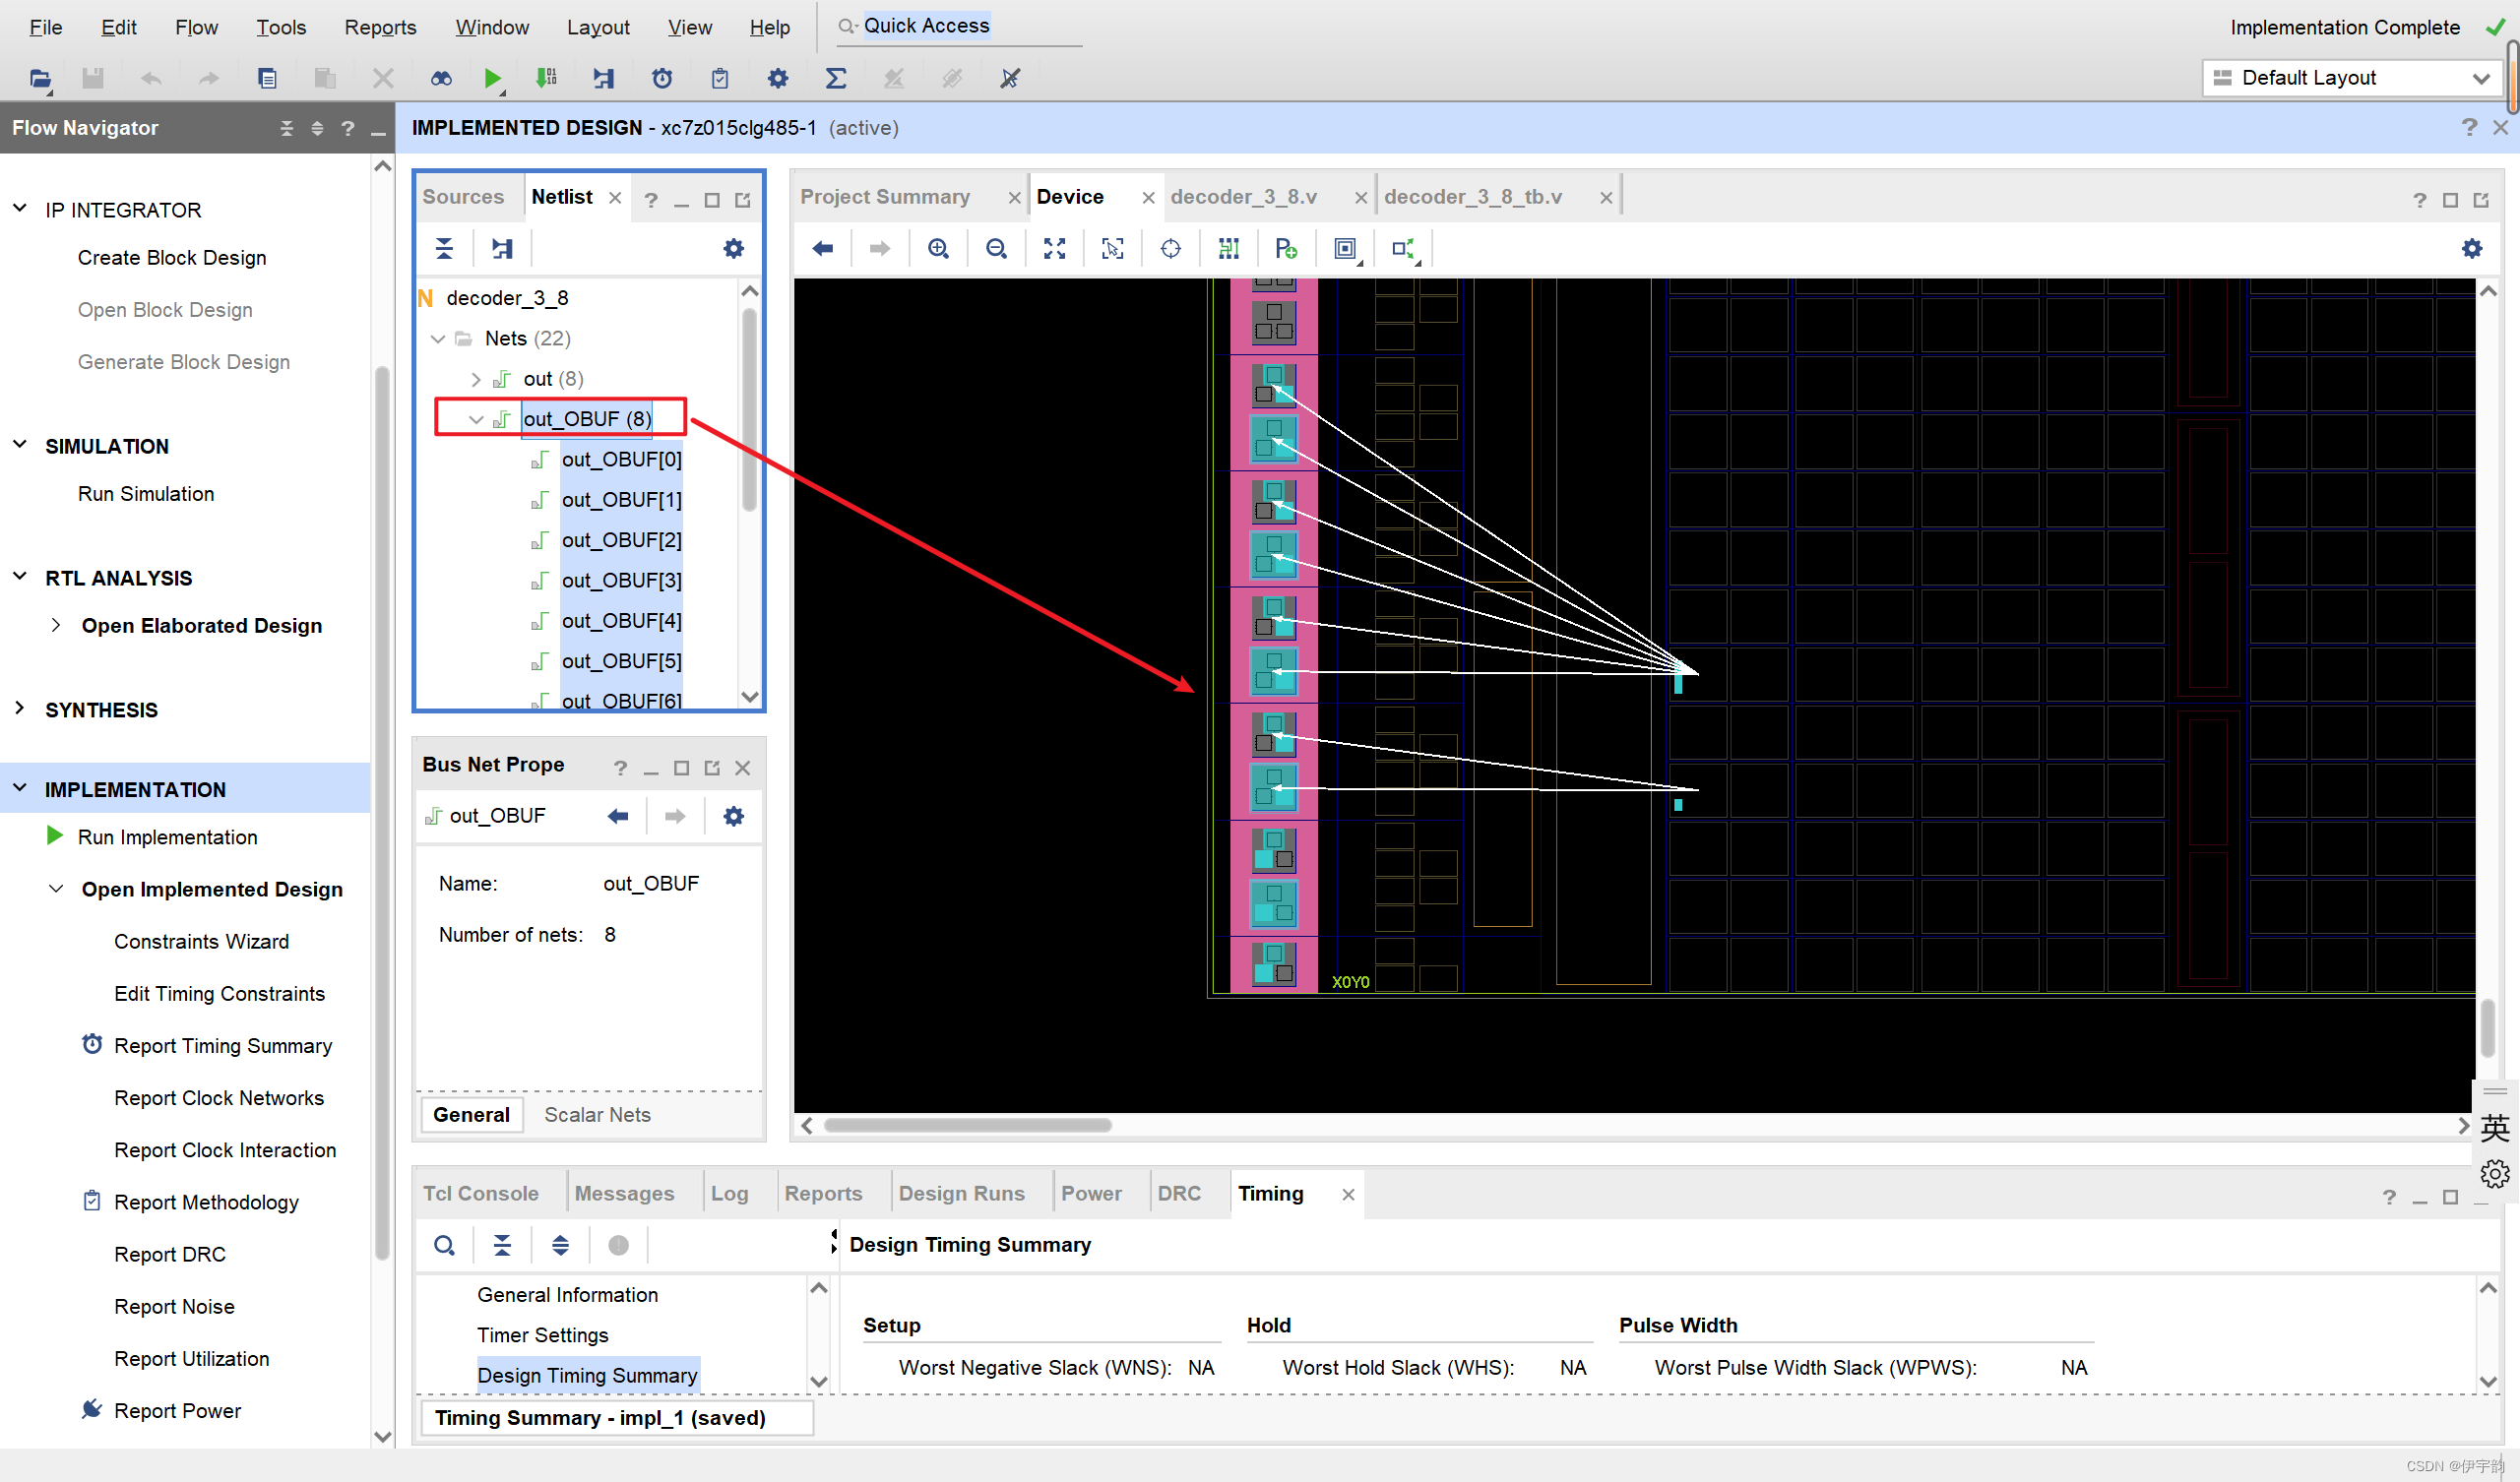Viewport: 2520px width, 1482px height.
Task: Open the Reports menu
Action: click(380, 27)
